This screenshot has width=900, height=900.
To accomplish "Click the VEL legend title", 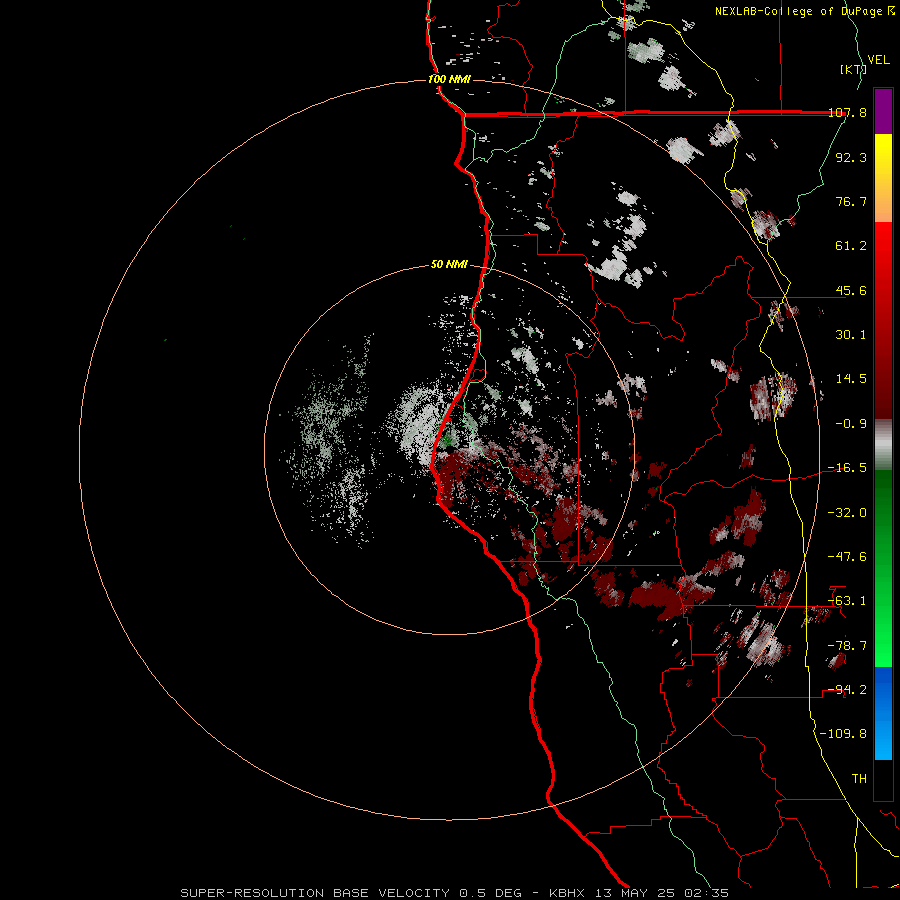I will (x=878, y=59).
